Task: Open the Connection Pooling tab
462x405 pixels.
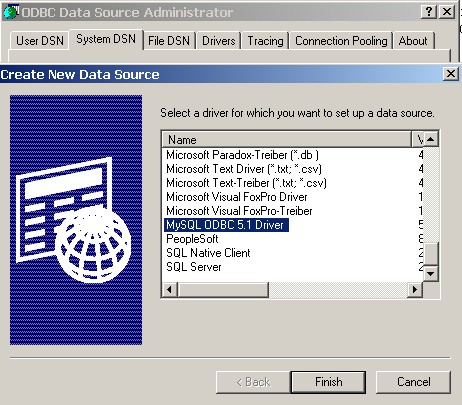Action: (341, 41)
